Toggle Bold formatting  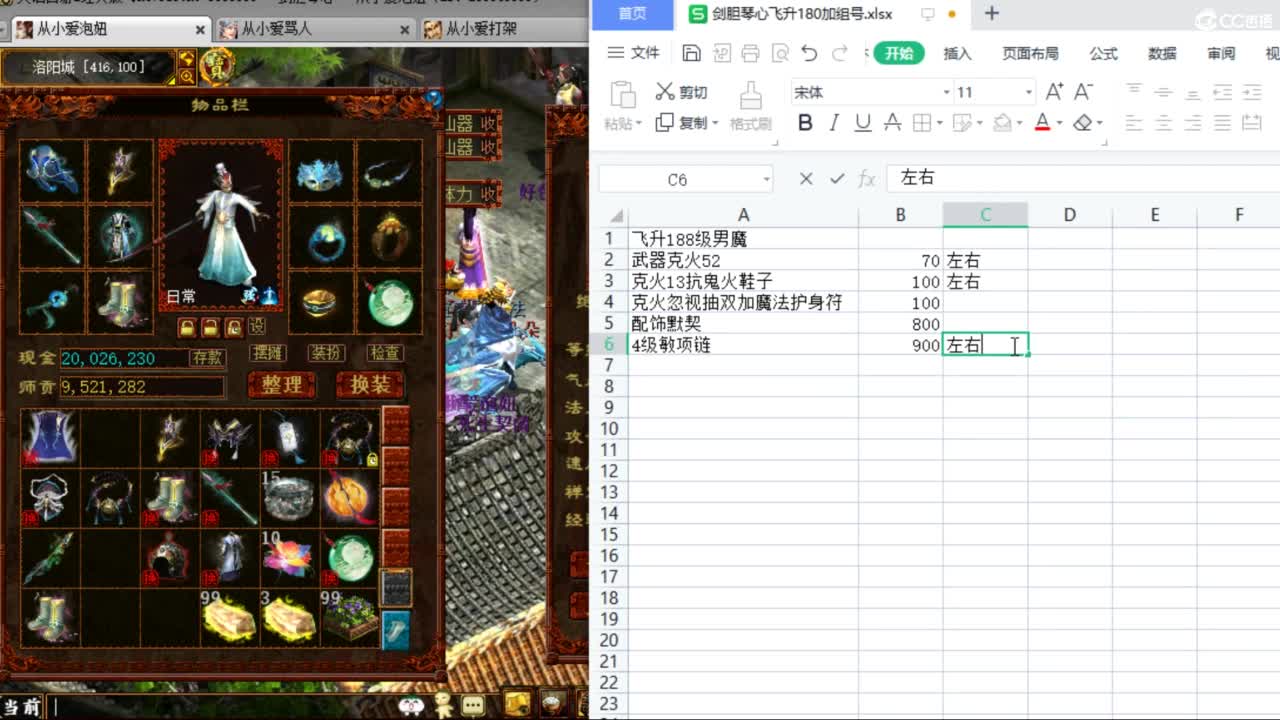(x=805, y=123)
